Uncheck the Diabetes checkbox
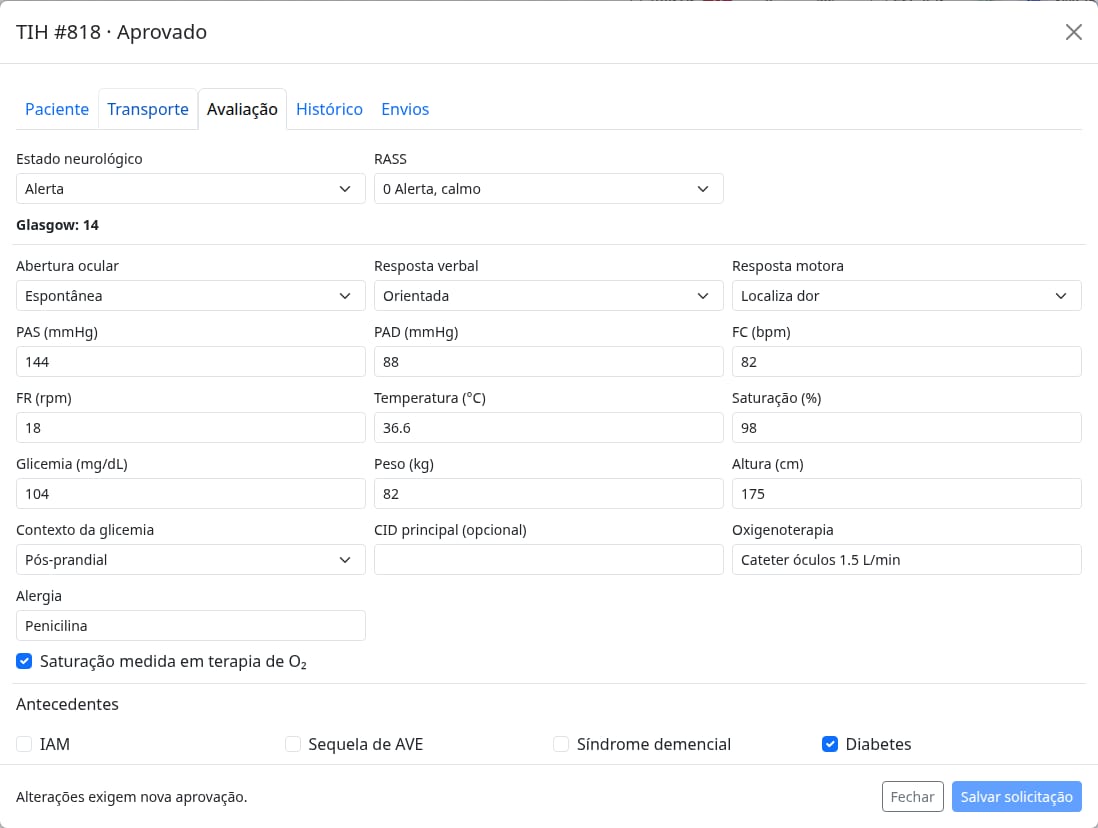The height and width of the screenshot is (828, 1098). pos(830,744)
